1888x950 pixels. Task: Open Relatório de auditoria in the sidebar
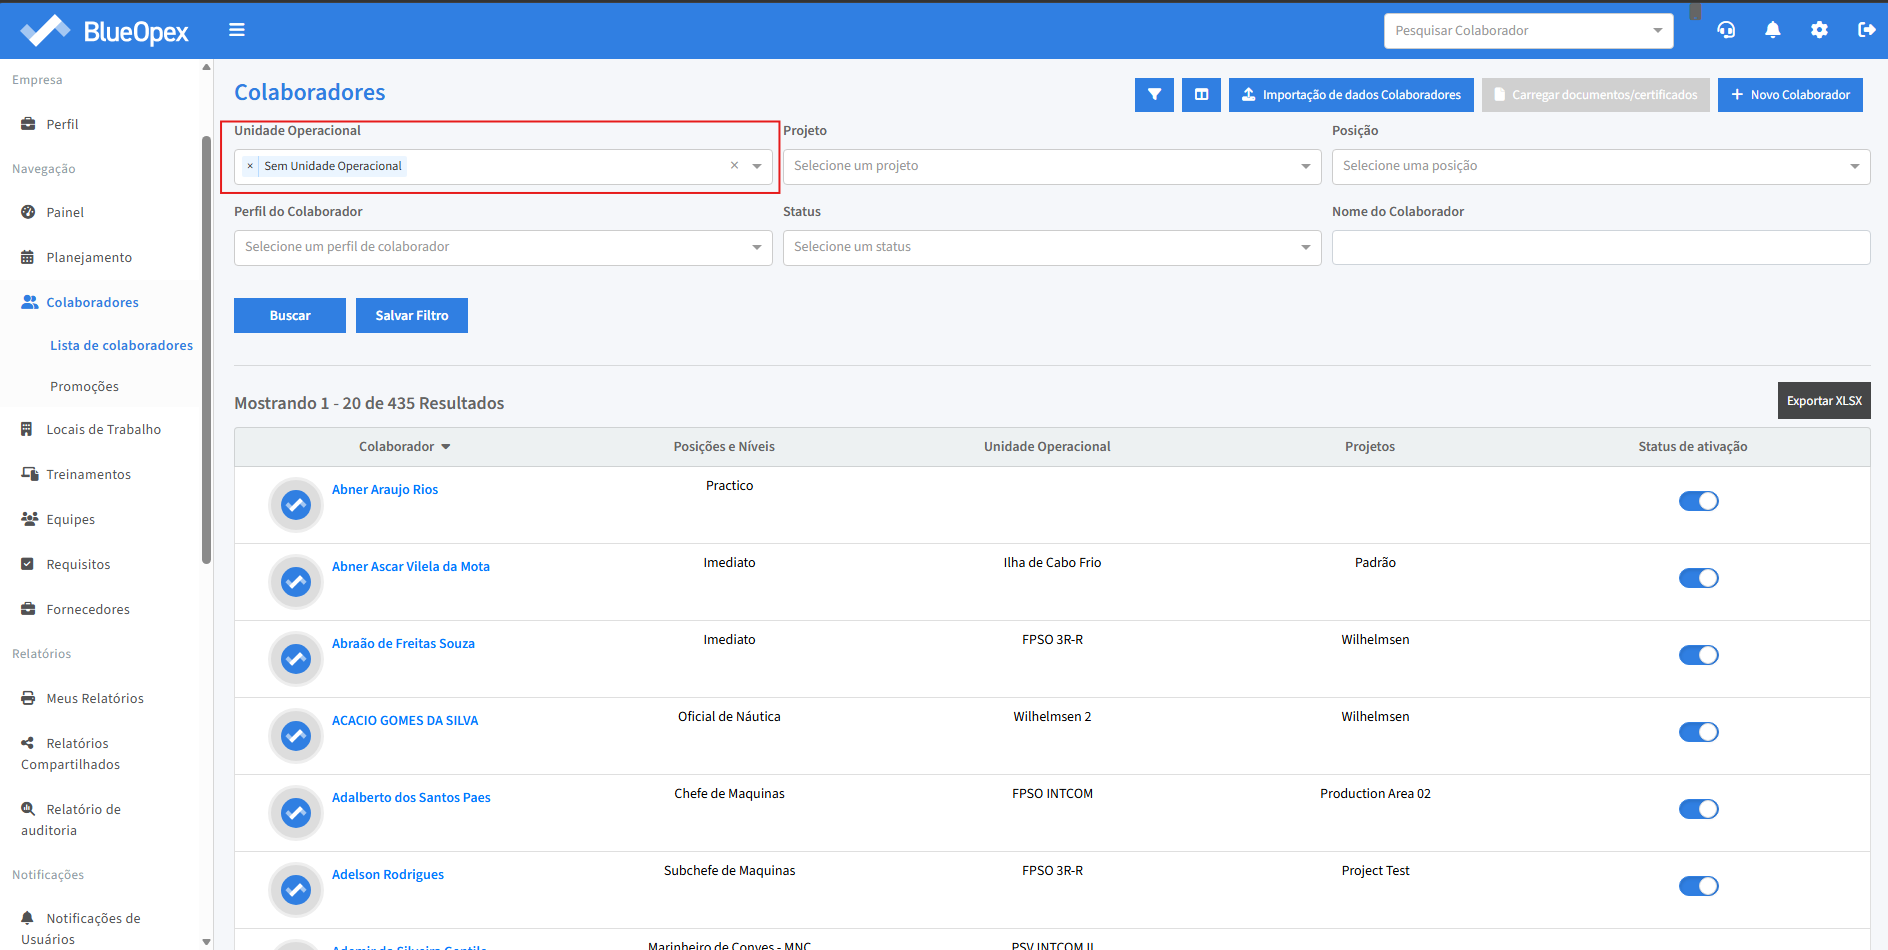70,820
